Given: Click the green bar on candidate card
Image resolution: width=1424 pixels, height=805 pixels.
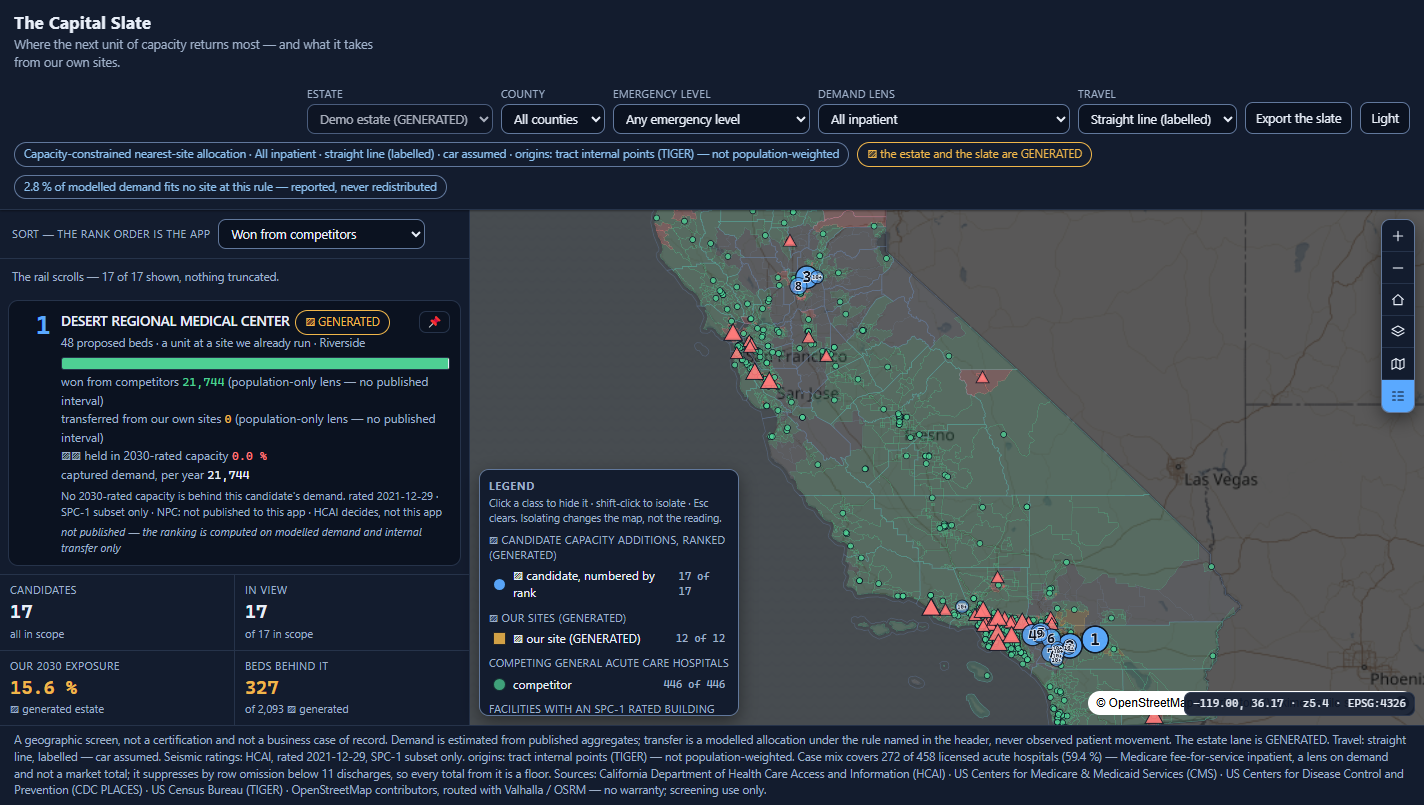Looking at the screenshot, I should (255, 363).
